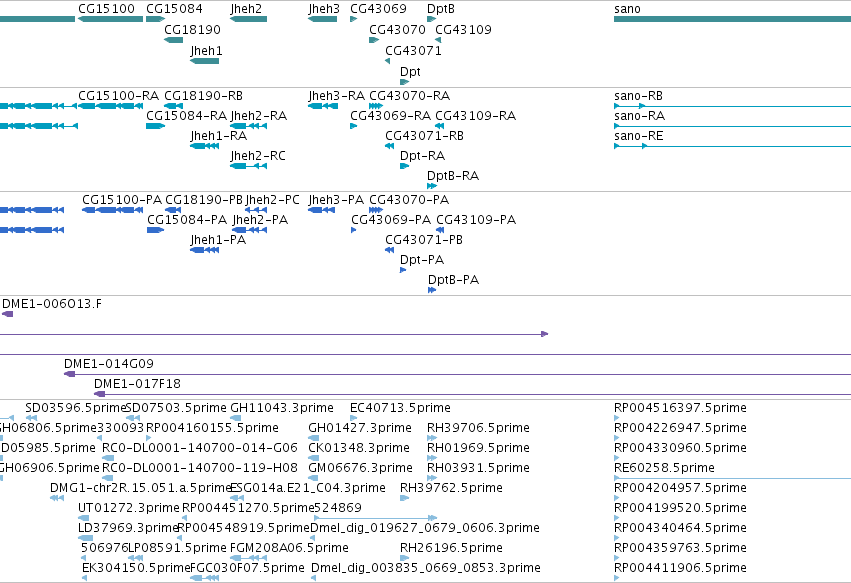The height and width of the screenshot is (583, 851).
Task: Click the DptB gene label
Action: click(x=441, y=9)
